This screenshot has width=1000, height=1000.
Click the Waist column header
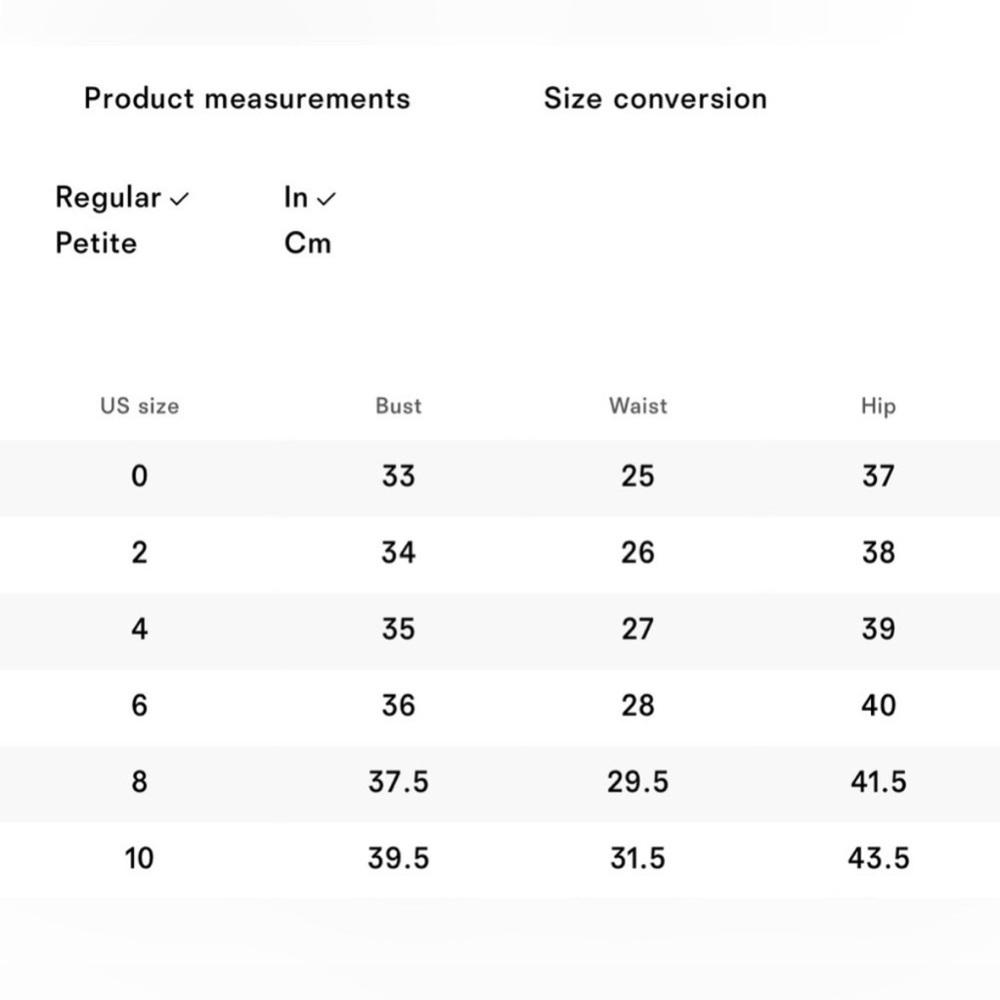[x=637, y=406]
